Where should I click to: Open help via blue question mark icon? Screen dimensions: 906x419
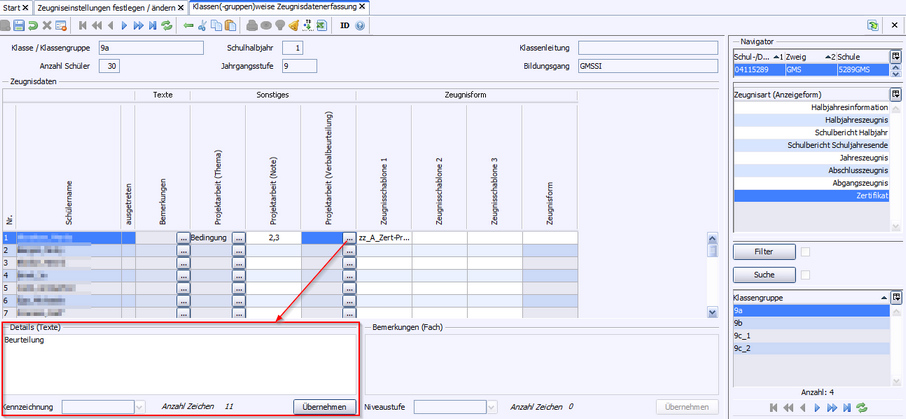tap(360, 24)
